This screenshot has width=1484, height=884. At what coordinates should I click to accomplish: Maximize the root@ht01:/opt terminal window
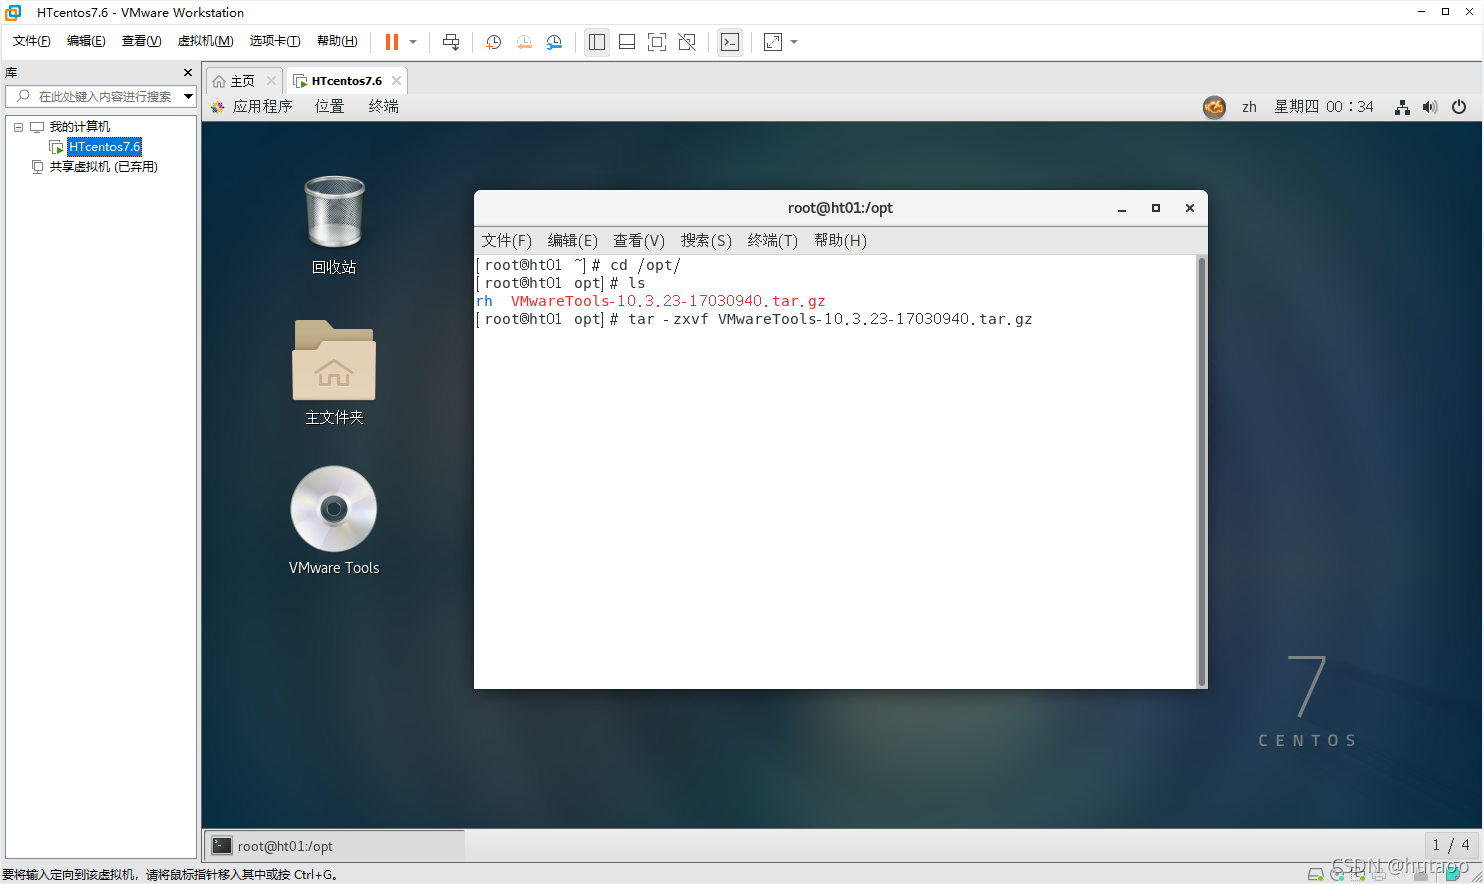click(1156, 208)
